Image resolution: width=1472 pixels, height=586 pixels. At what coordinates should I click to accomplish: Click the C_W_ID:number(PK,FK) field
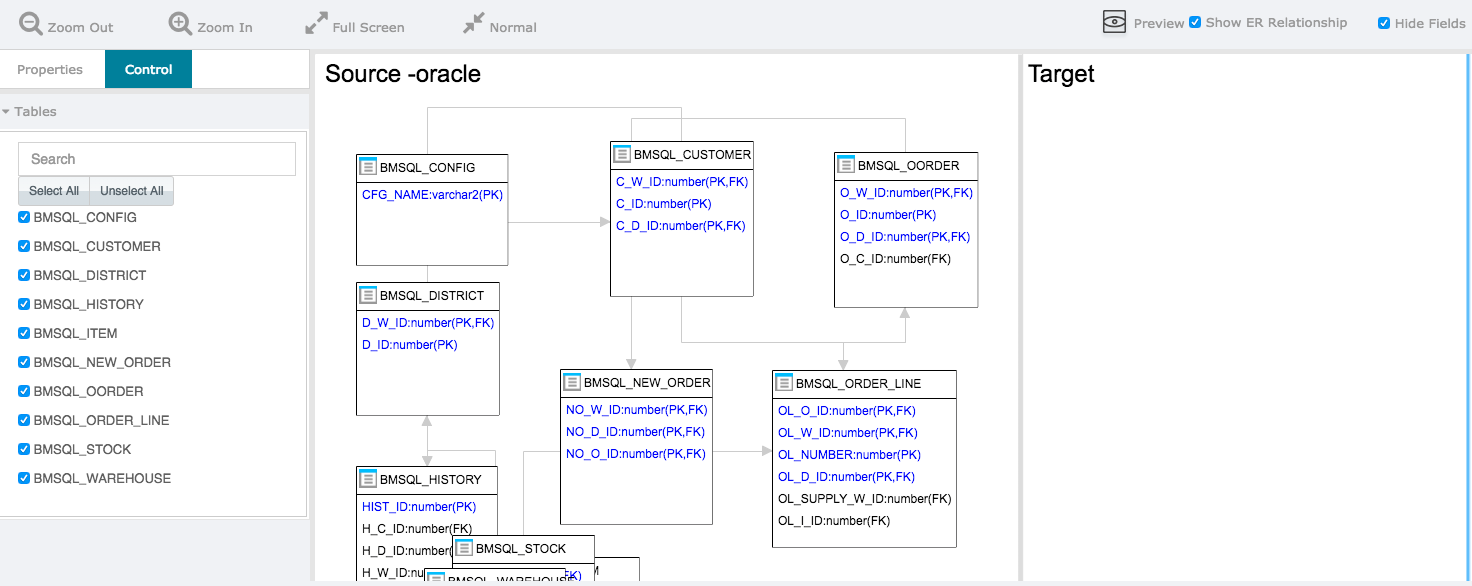[x=682, y=182]
